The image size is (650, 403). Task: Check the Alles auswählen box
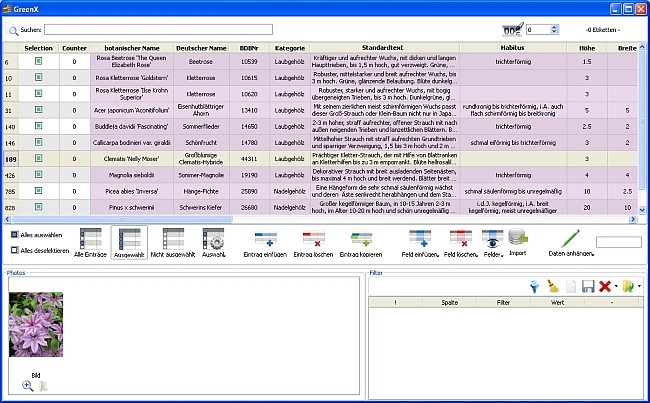pos(15,235)
